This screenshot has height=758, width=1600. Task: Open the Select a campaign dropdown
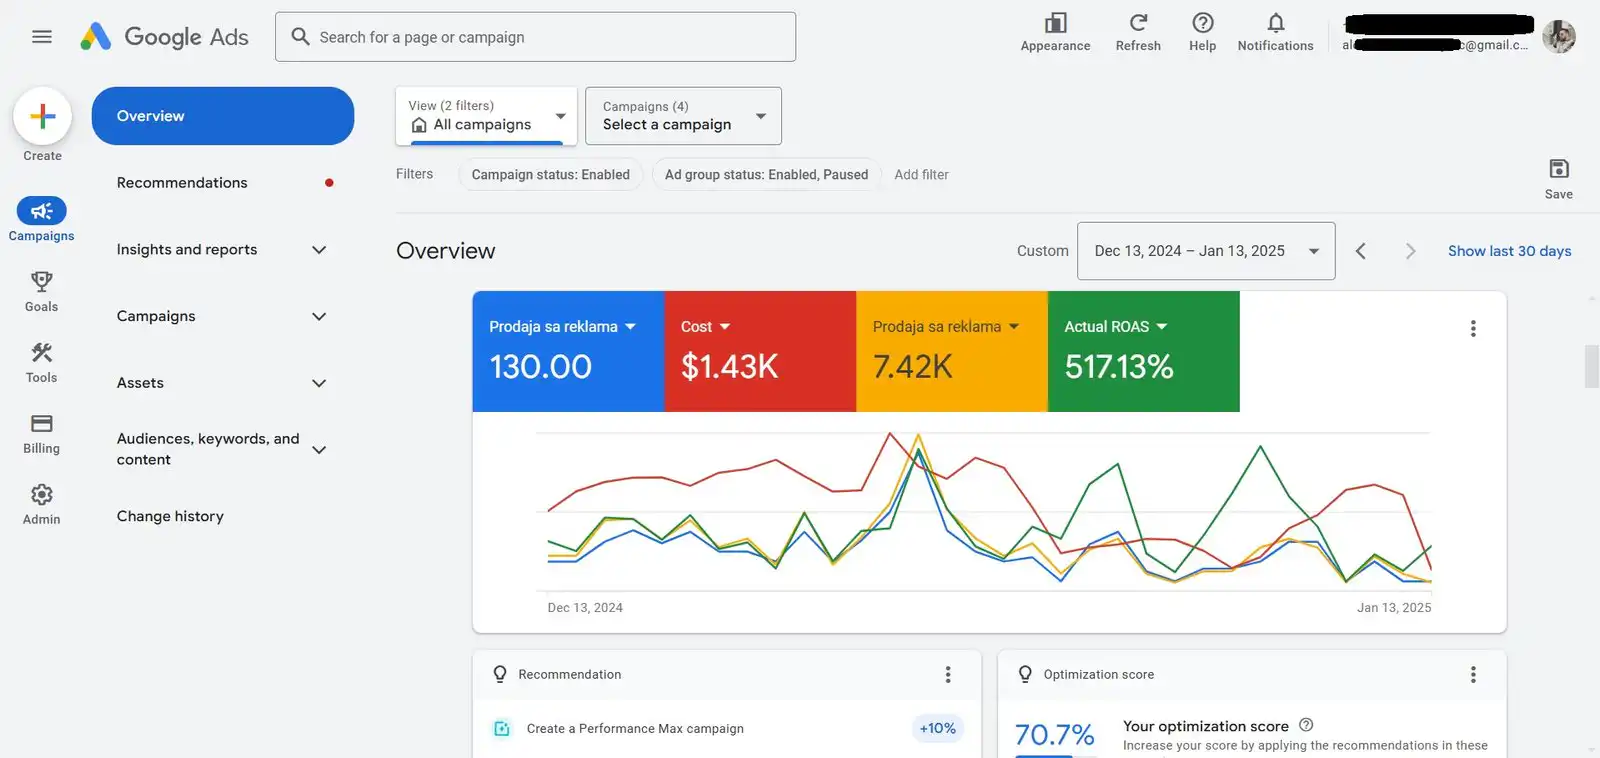(x=683, y=116)
